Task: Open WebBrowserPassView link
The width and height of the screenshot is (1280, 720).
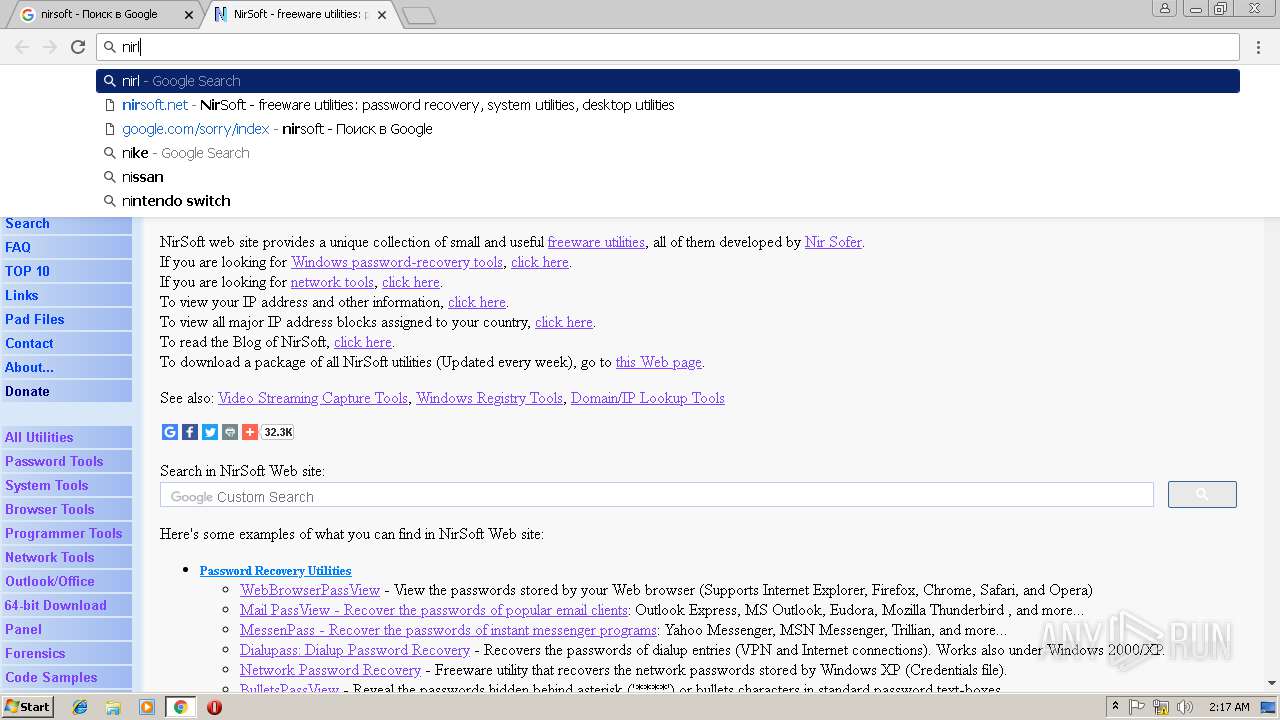Action: pos(310,590)
